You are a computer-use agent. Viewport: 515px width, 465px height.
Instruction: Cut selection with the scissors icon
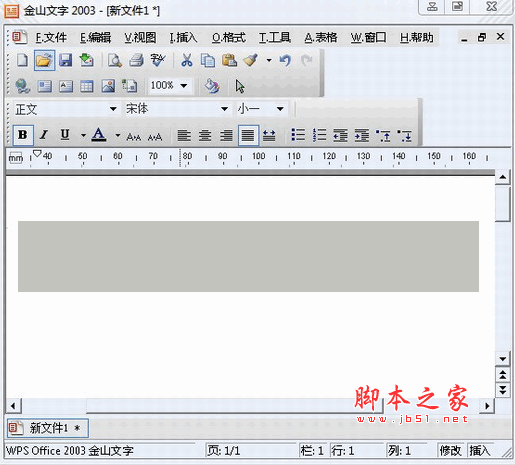tap(187, 60)
